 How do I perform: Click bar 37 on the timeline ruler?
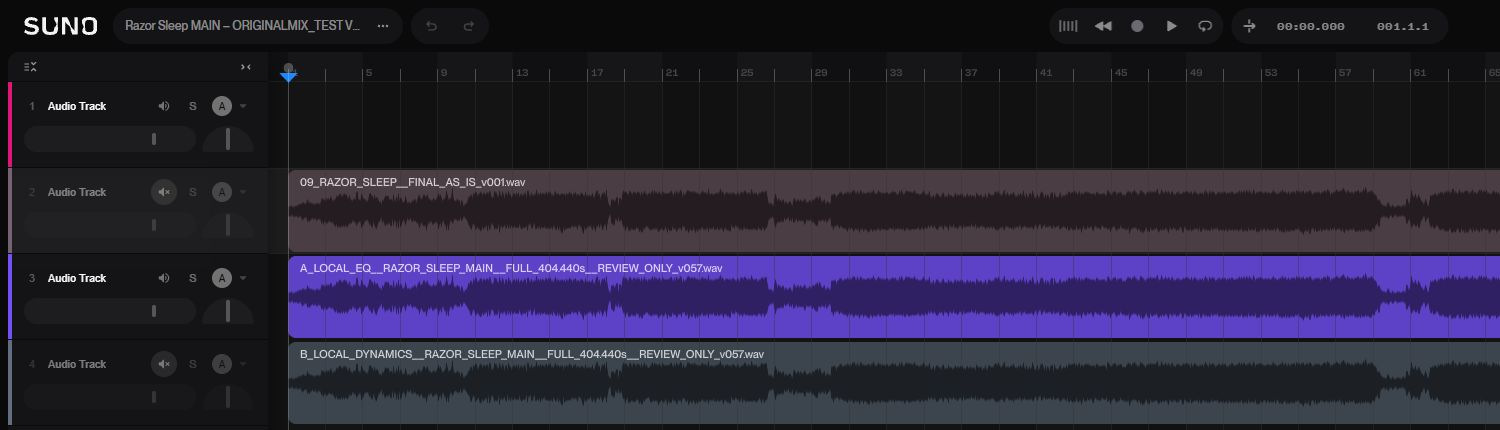click(972, 73)
